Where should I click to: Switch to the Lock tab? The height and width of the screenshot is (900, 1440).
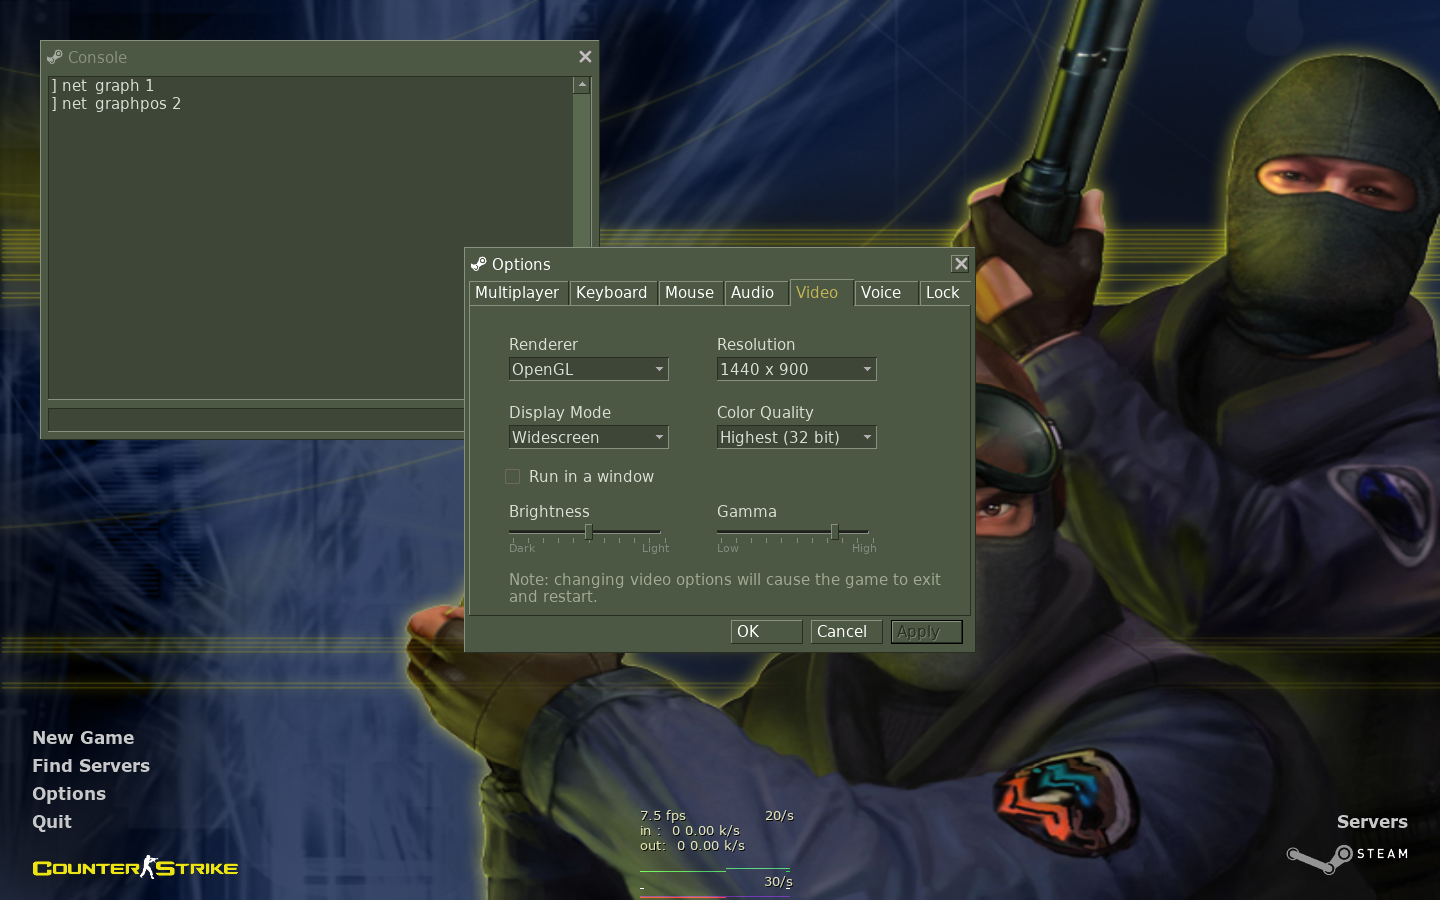click(945, 293)
